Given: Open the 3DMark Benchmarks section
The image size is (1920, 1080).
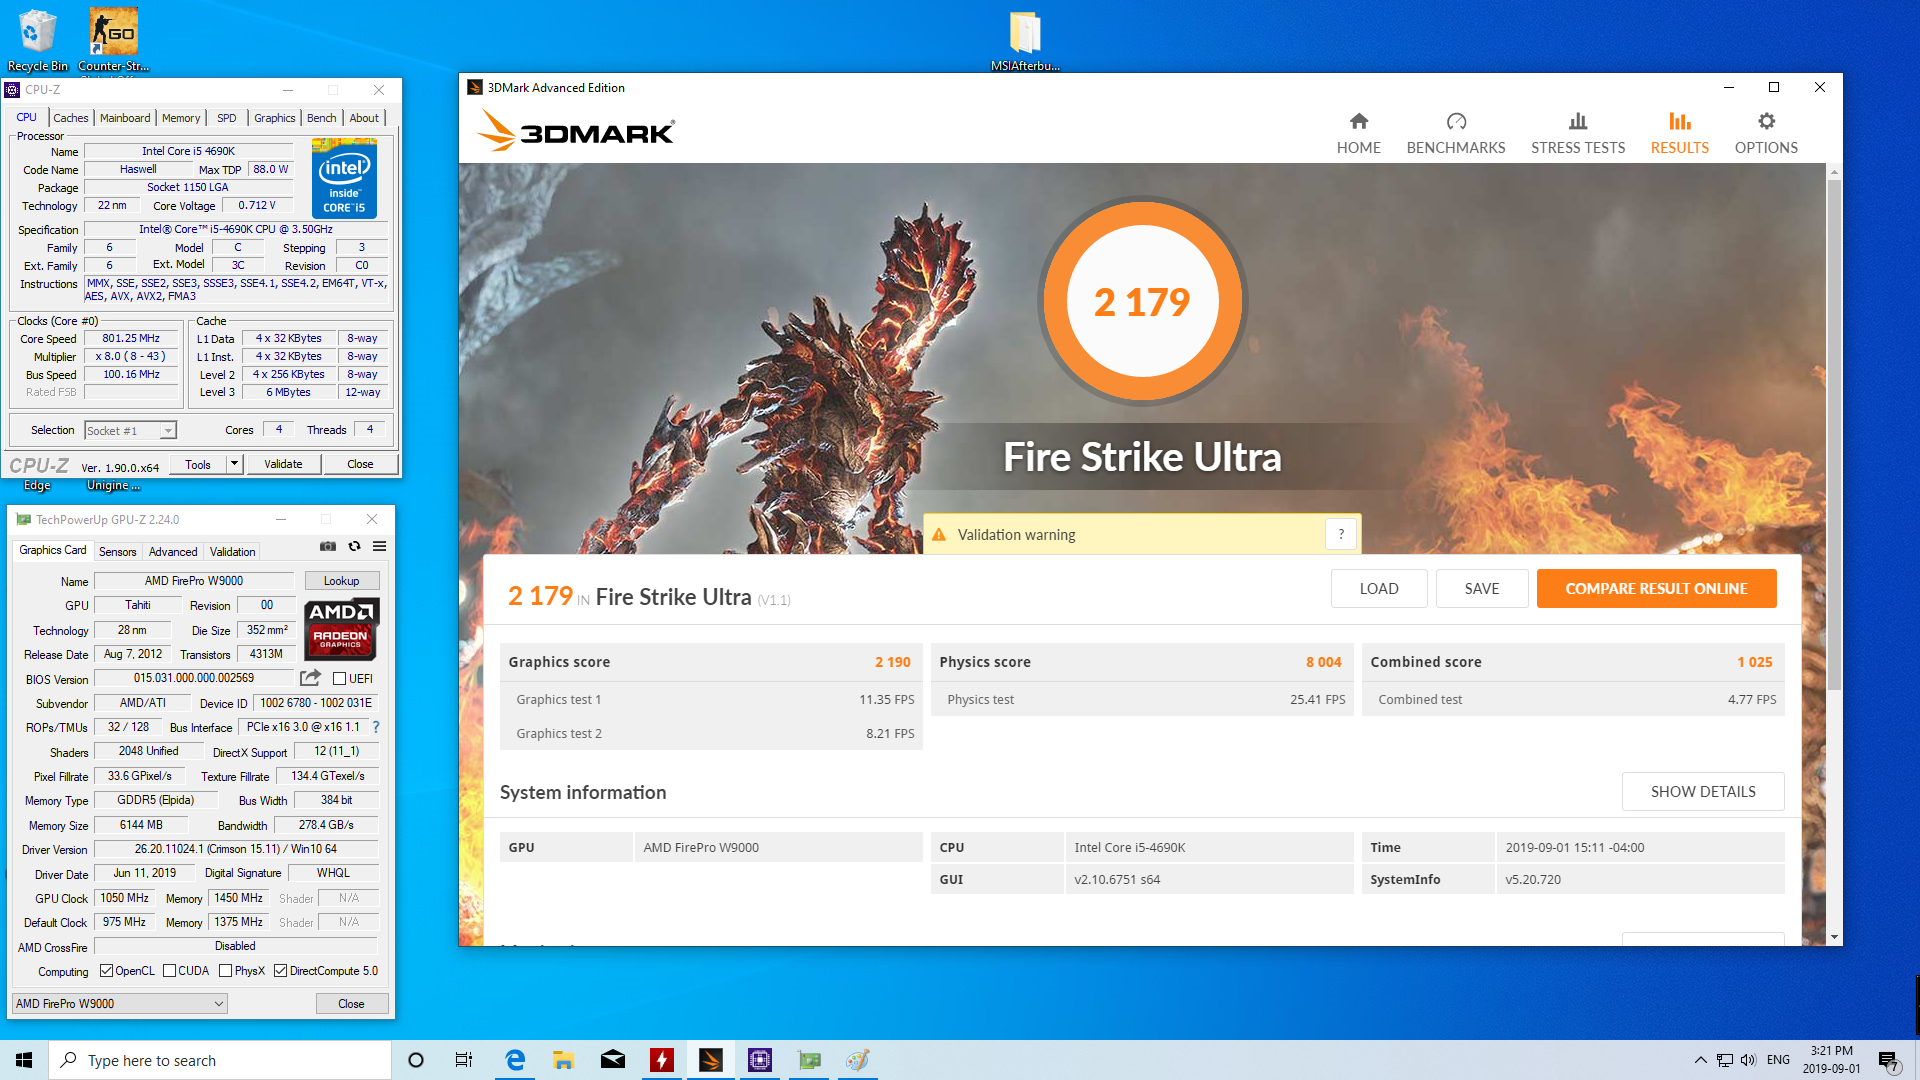Looking at the screenshot, I should 1455,133.
